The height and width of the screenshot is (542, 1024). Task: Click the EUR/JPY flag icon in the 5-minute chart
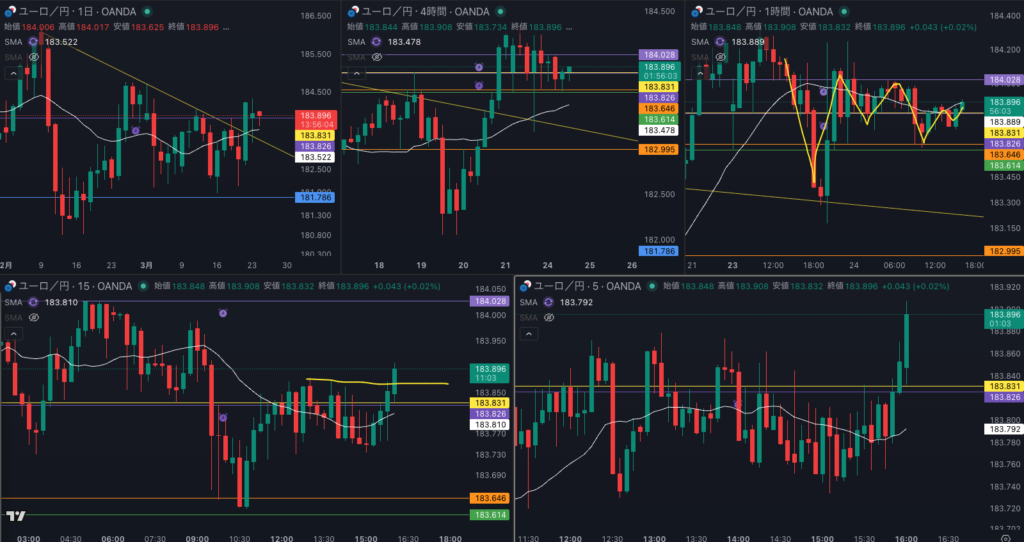coord(525,286)
